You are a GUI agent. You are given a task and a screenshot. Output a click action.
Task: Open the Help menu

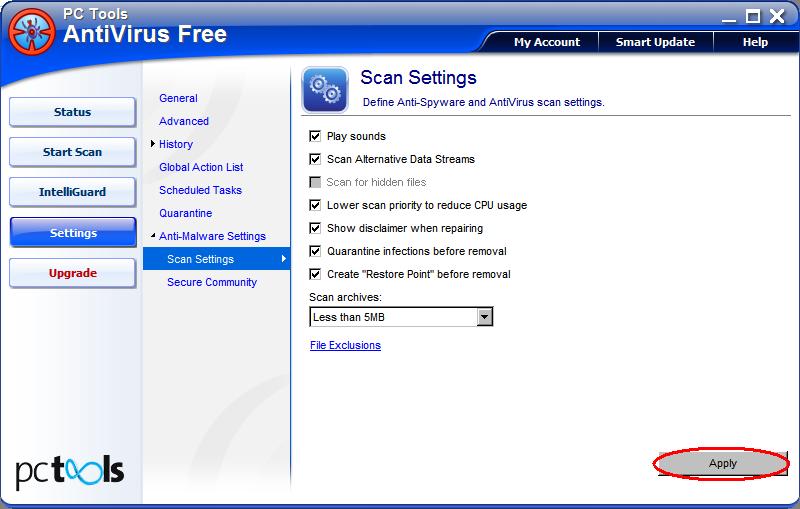[x=755, y=42]
